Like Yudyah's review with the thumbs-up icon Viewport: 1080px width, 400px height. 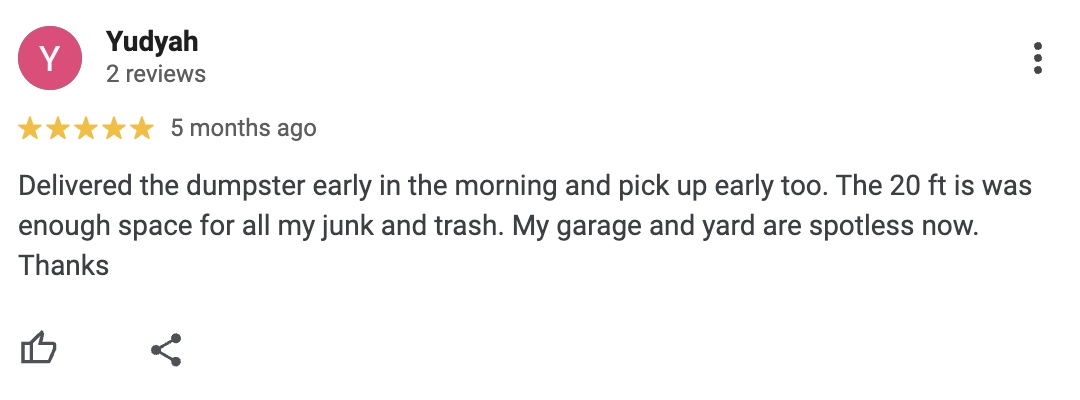(x=39, y=349)
